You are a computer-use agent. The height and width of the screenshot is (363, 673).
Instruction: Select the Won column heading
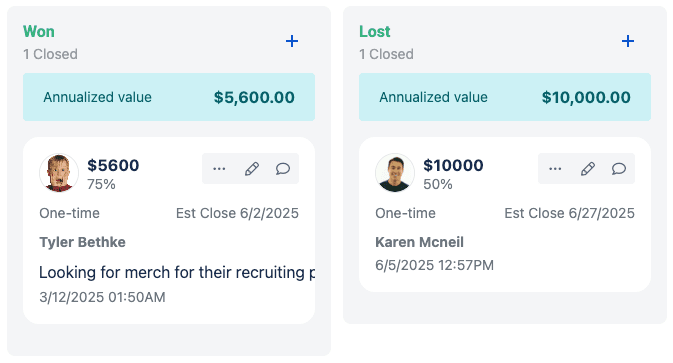pos(39,31)
